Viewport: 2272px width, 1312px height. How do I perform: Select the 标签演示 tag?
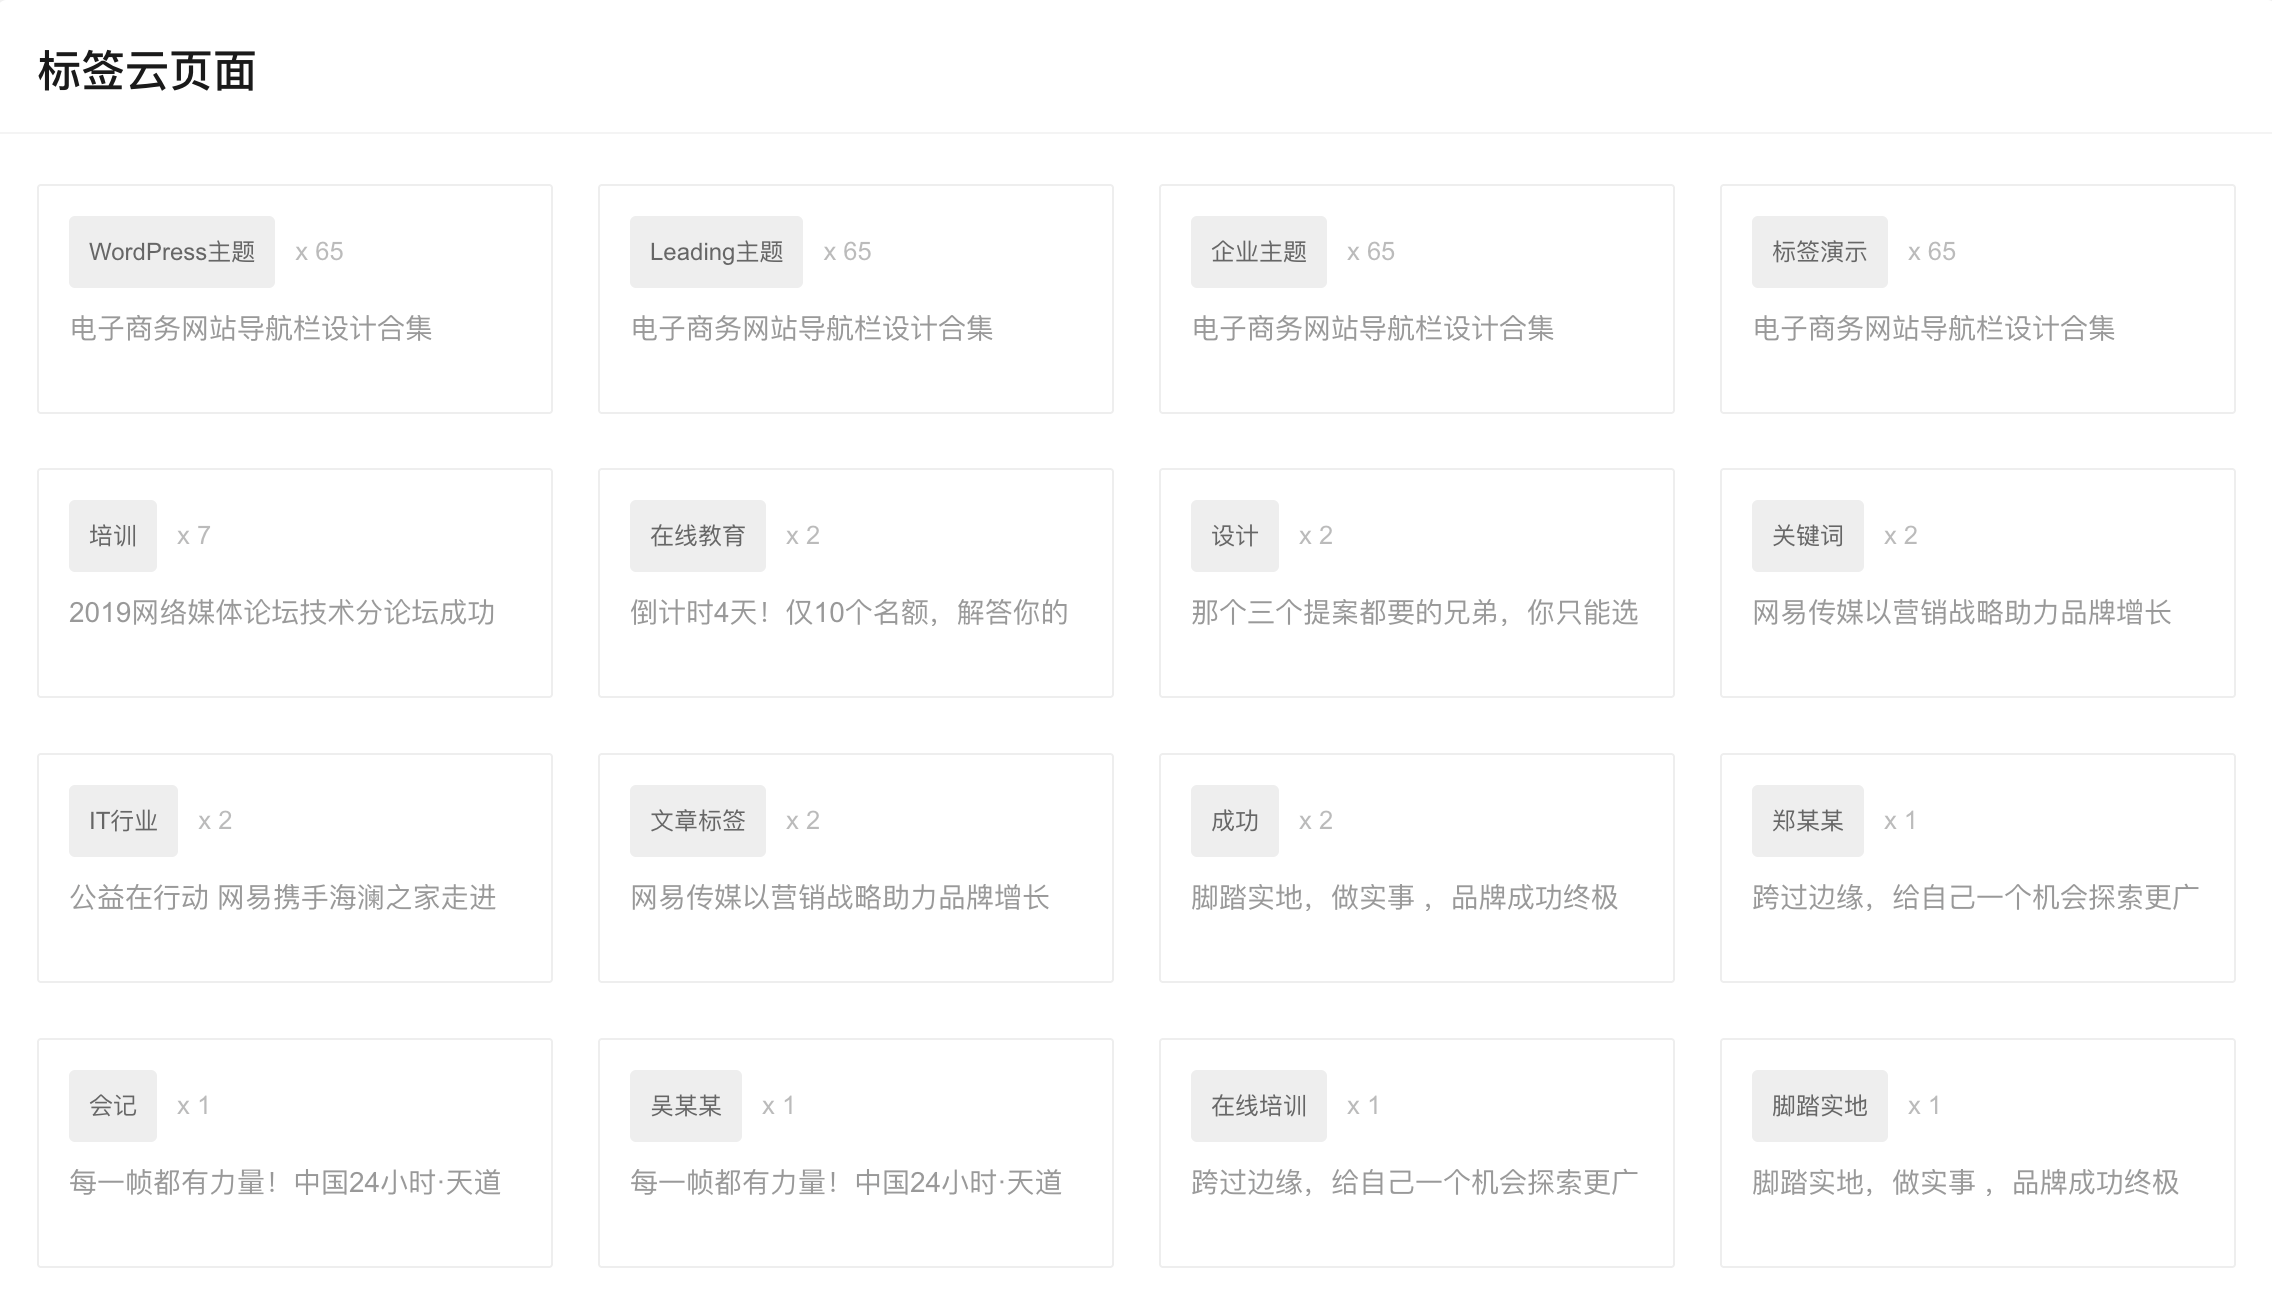1819,251
